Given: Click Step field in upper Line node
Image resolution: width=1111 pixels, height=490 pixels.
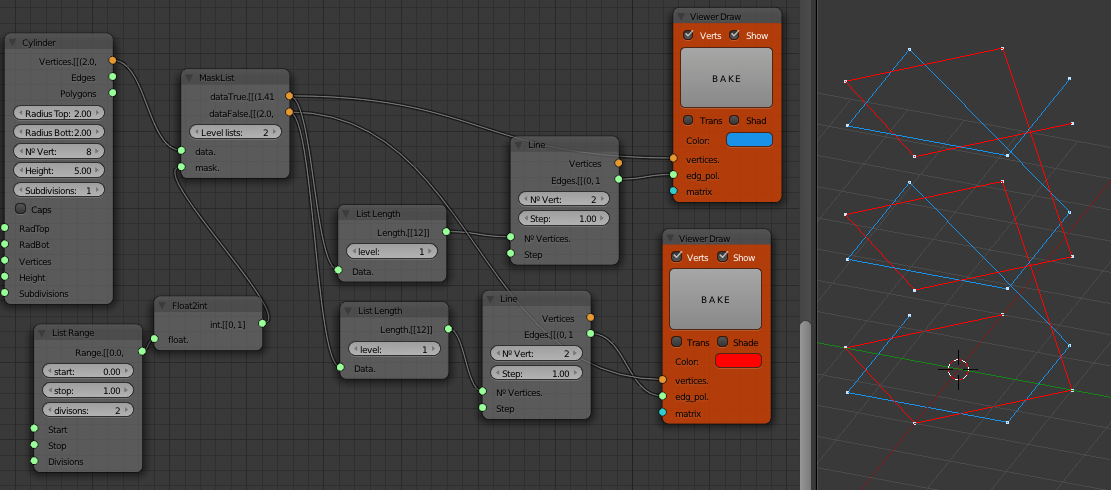Looking at the screenshot, I should [x=565, y=219].
